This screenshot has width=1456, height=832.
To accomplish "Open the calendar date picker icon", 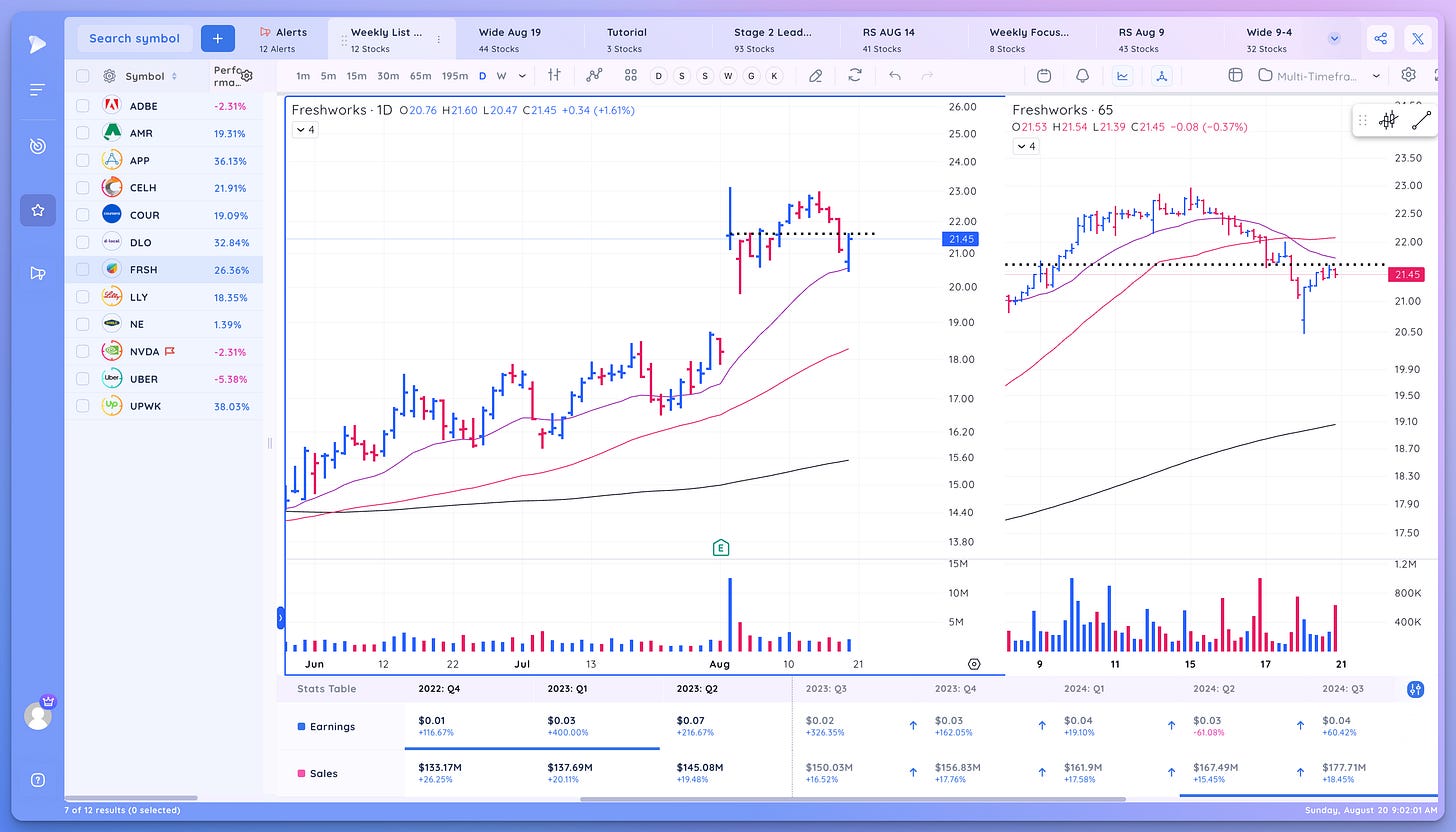I will (x=1044, y=75).
